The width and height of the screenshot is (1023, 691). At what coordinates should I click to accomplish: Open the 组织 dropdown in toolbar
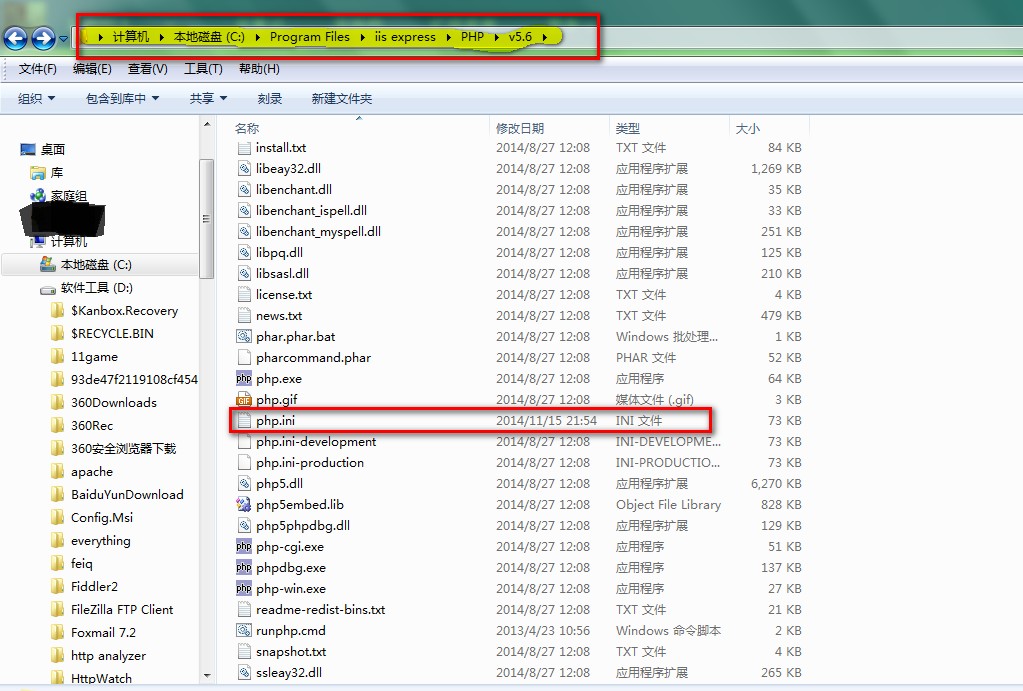[x=36, y=98]
